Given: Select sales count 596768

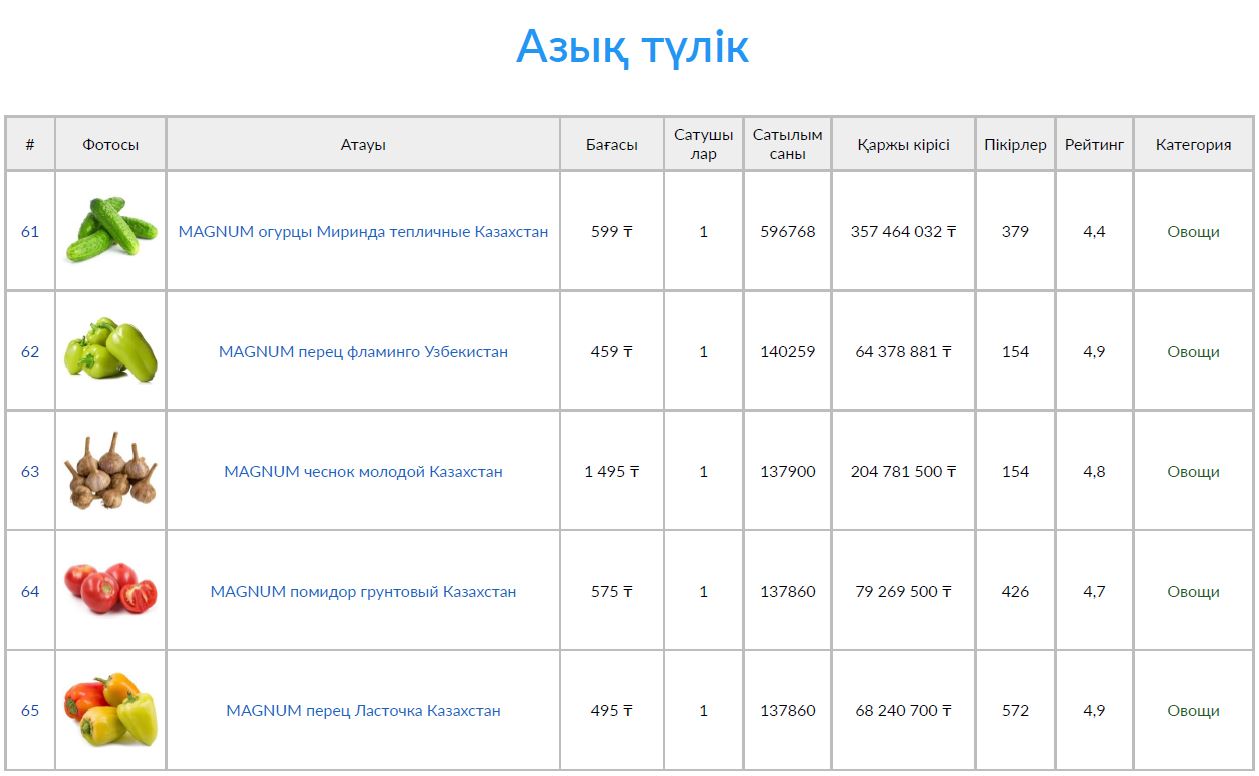Looking at the screenshot, I should 788,231.
